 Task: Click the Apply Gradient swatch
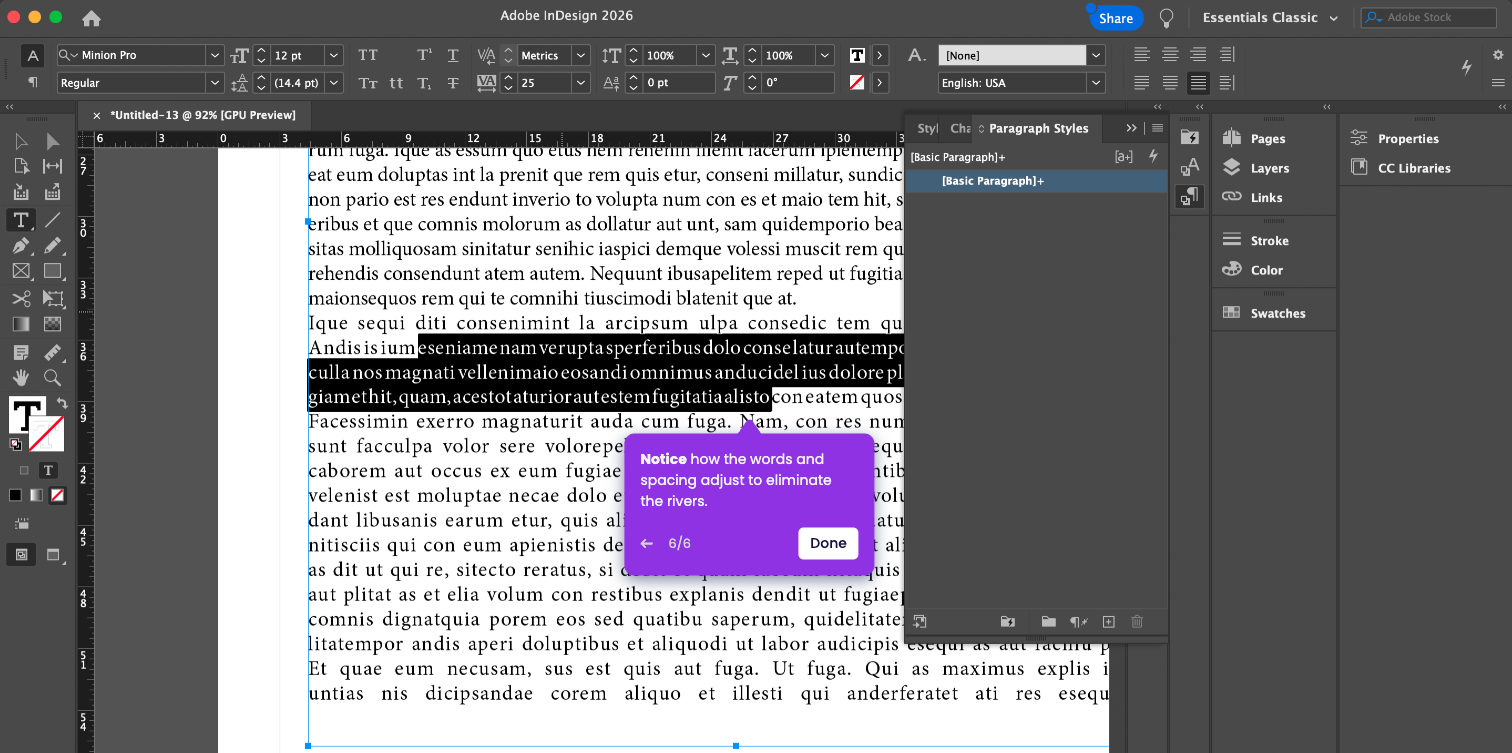point(36,495)
